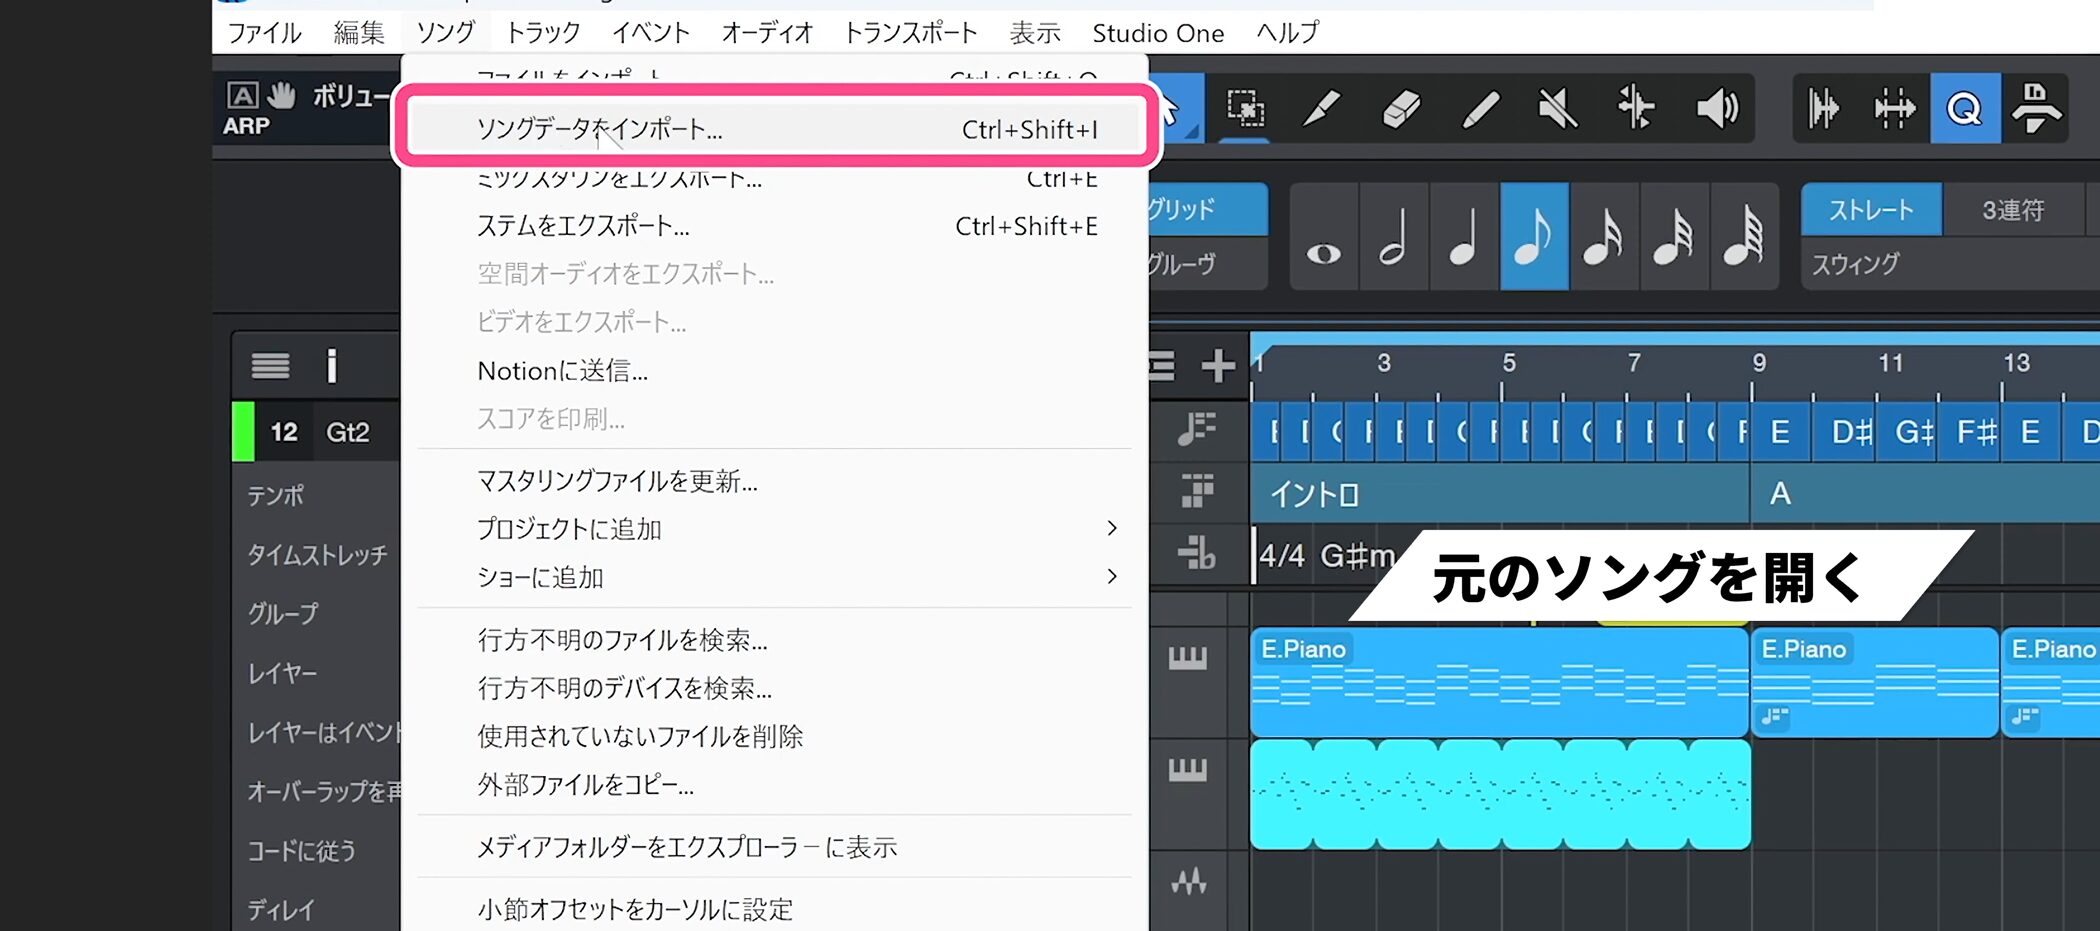
Task: Click the green Gt2 track color swatch
Action: point(243,432)
